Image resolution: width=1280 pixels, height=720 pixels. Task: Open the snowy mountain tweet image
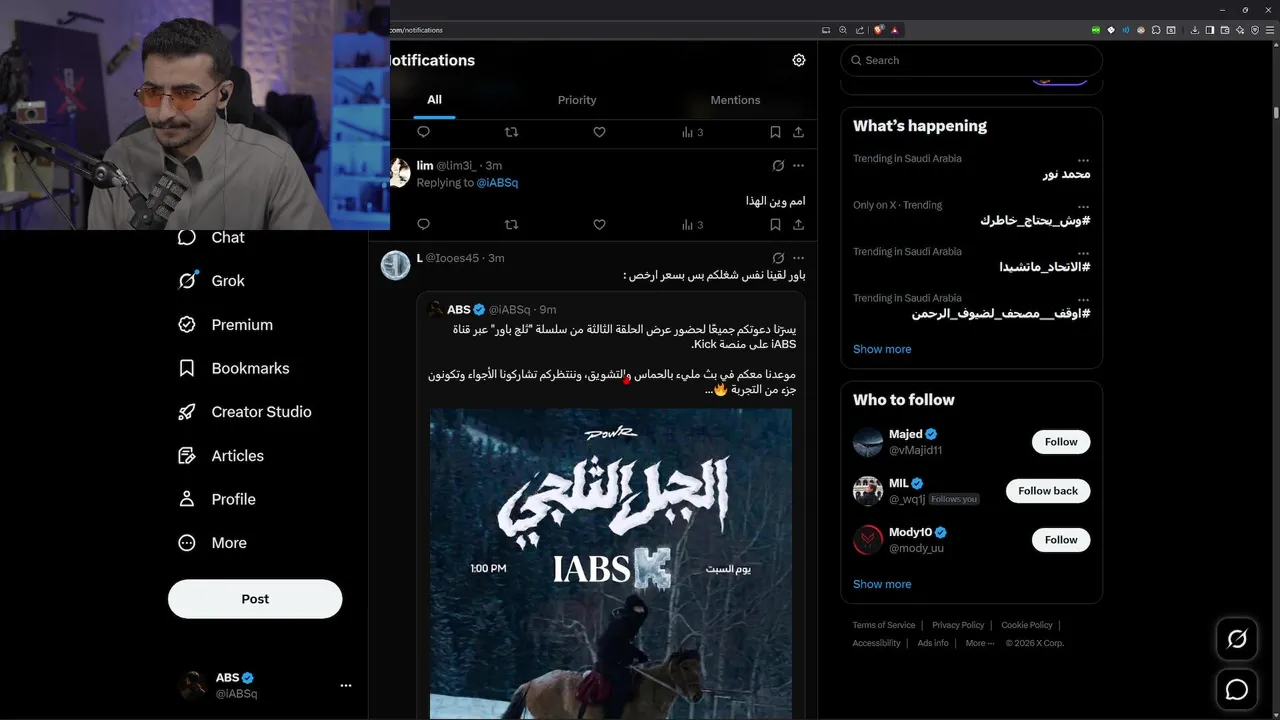(x=611, y=564)
